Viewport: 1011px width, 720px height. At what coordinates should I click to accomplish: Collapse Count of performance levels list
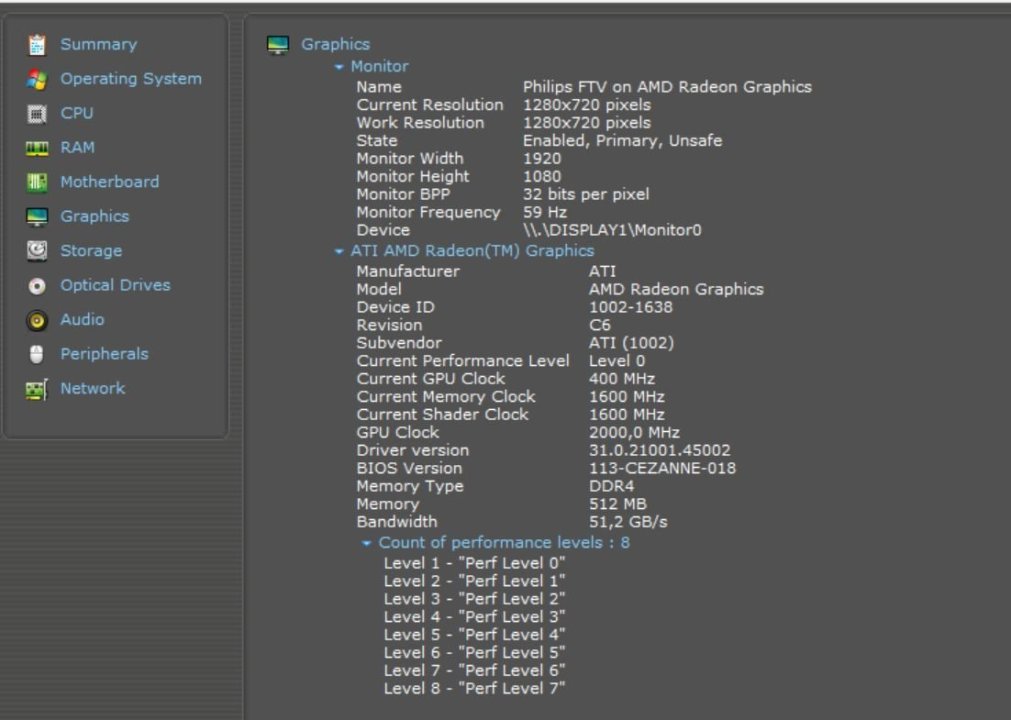[367, 544]
